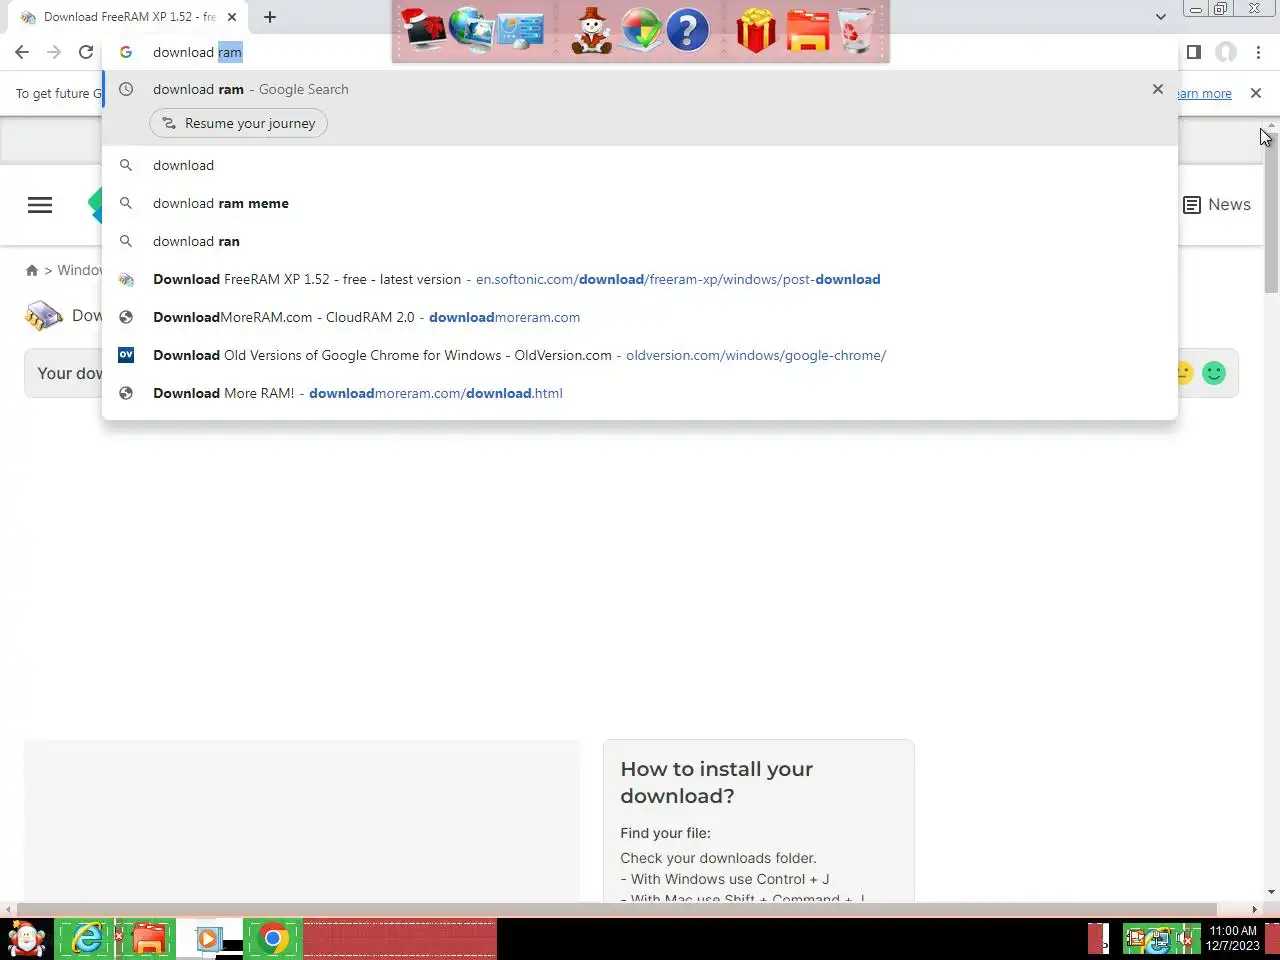The image size is (1280, 960).
Task: Click the Google icon in address bar
Action: (126, 52)
